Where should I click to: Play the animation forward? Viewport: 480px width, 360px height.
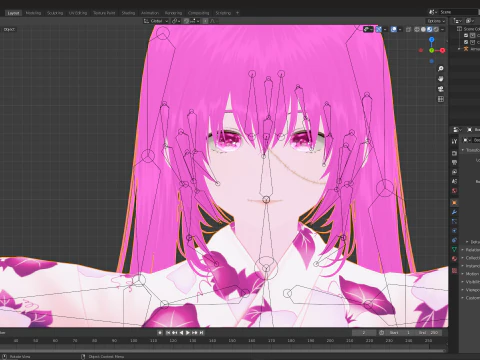[188, 333]
